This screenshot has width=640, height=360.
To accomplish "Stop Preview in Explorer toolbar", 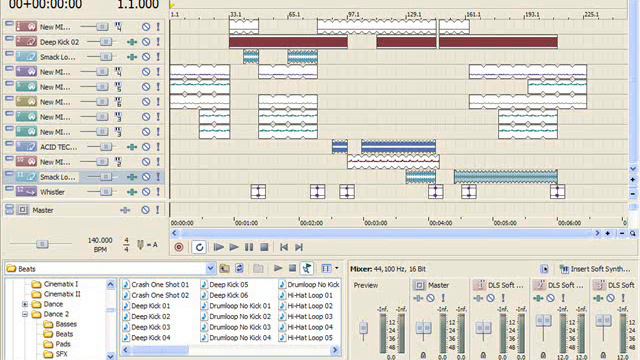I will click(x=292, y=269).
